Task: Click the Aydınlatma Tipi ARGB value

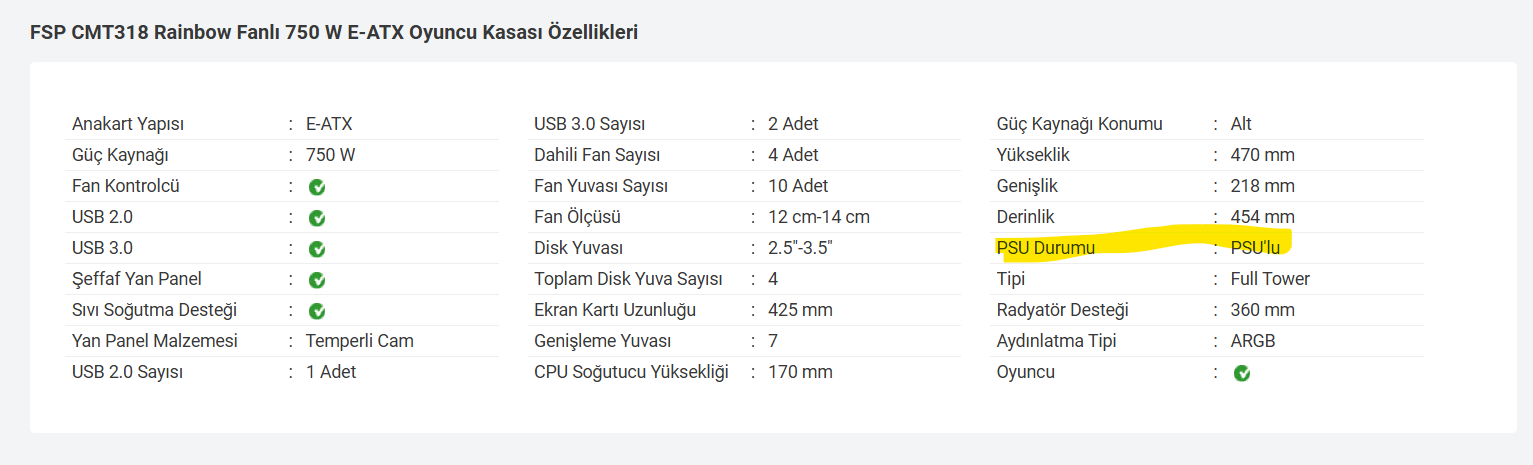Action: pyautogui.click(x=1253, y=341)
